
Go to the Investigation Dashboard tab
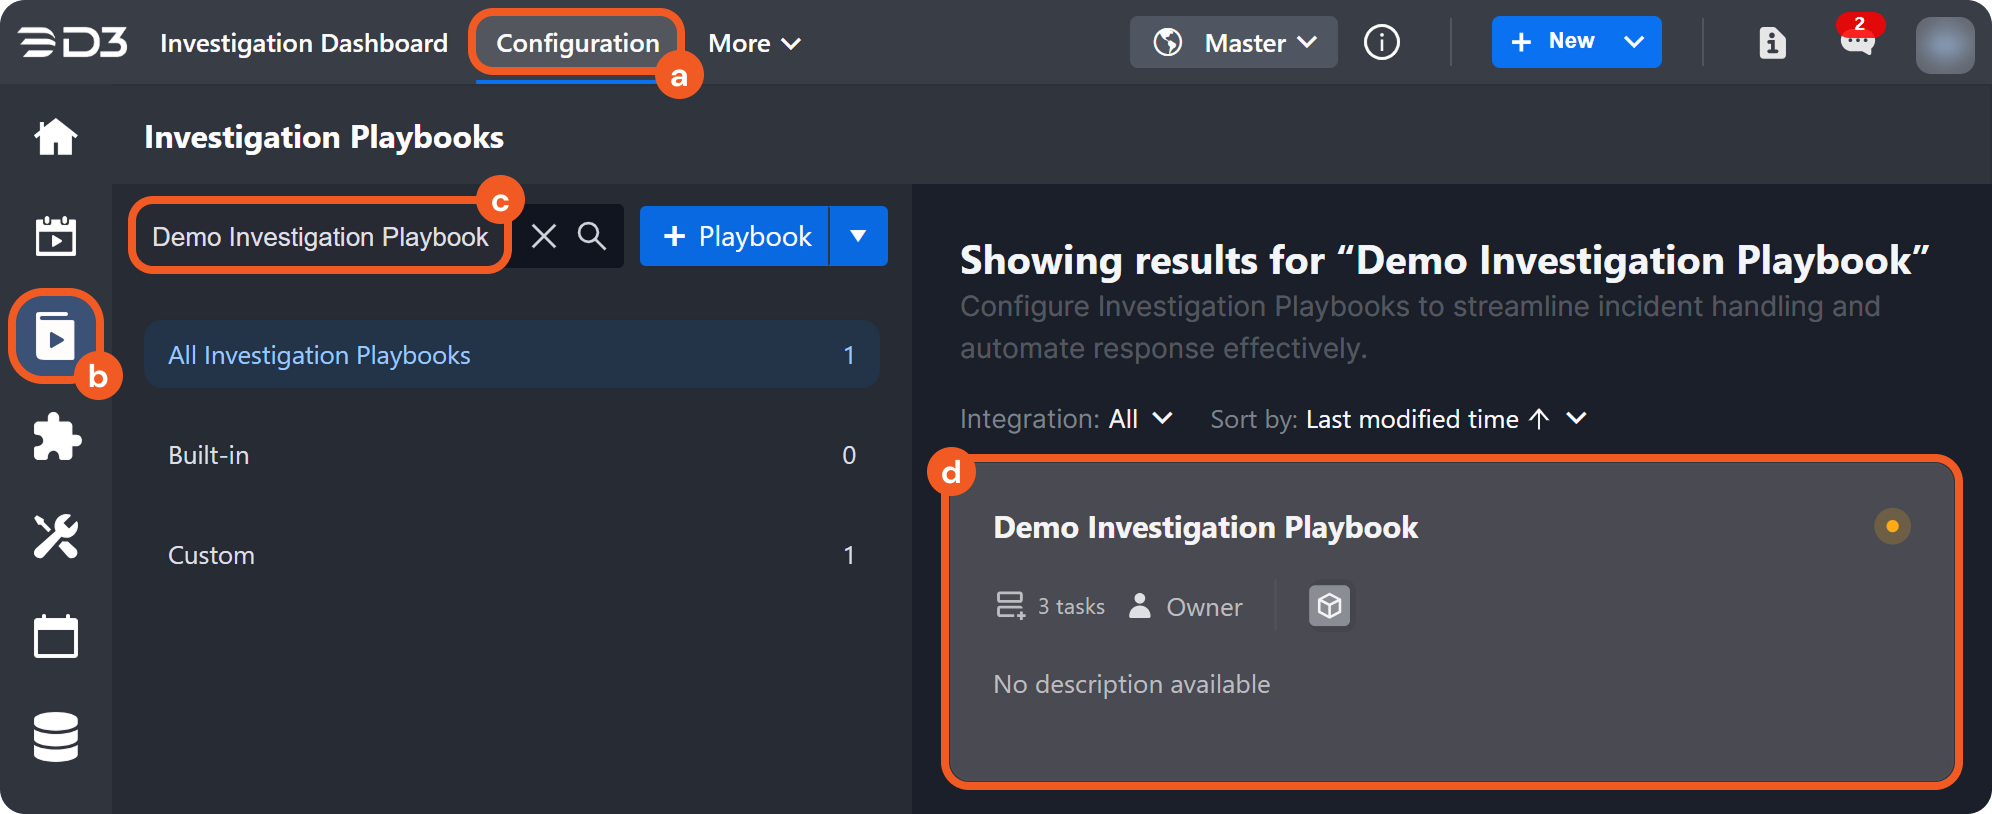click(304, 43)
